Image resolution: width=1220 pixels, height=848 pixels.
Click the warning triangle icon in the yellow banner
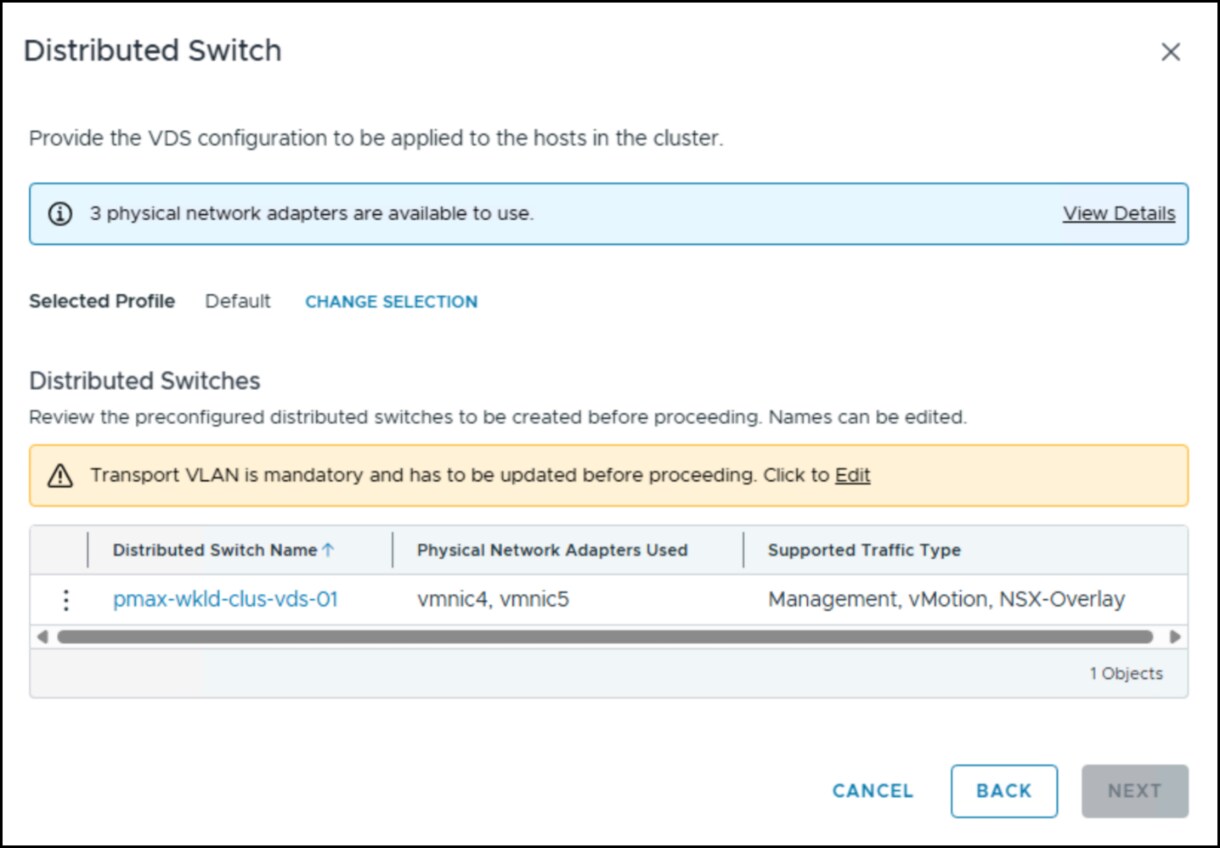coord(61,476)
